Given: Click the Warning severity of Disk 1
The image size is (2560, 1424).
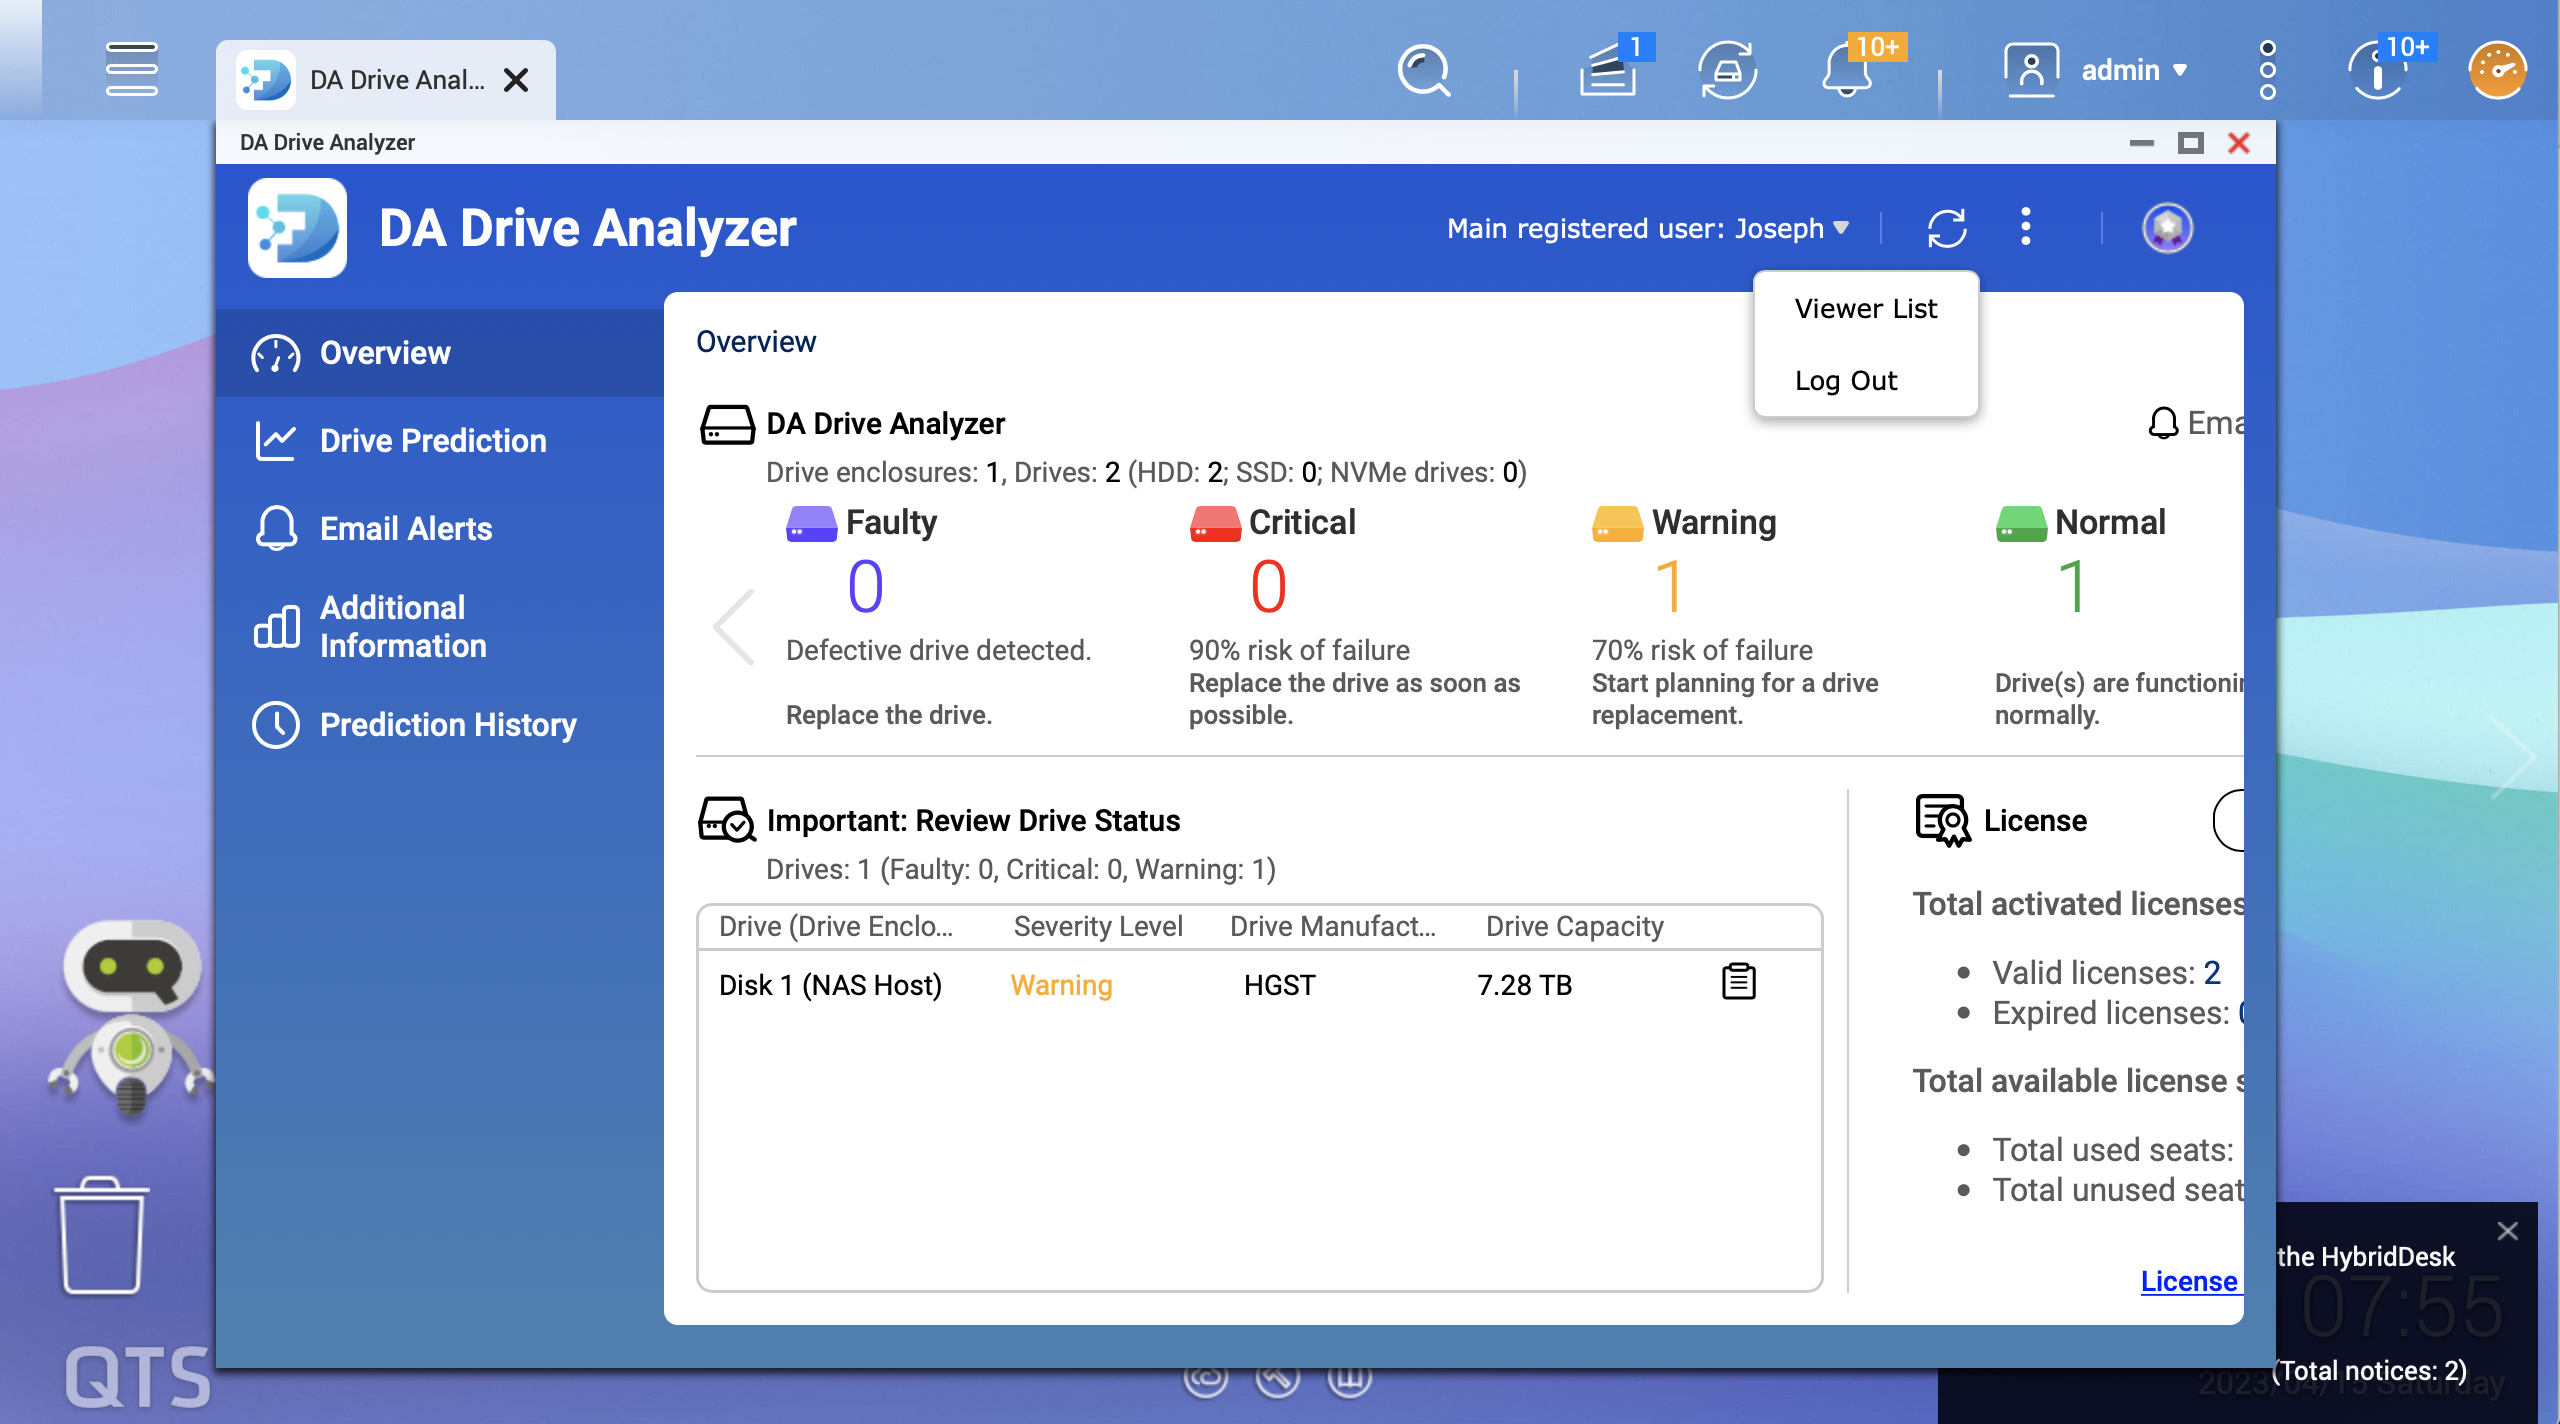Looking at the screenshot, I should [1061, 985].
